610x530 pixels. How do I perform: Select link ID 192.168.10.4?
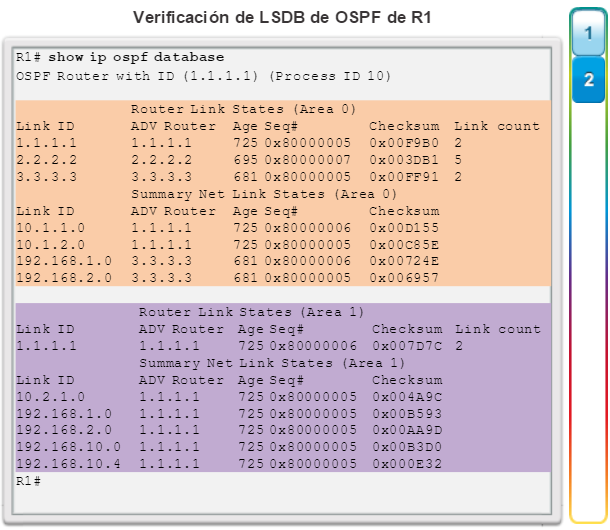68,464
